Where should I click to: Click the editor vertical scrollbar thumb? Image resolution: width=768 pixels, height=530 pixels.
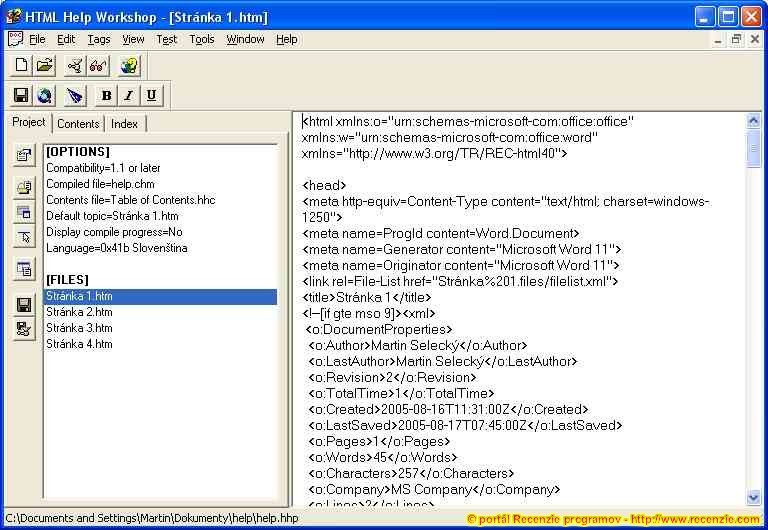click(753, 148)
